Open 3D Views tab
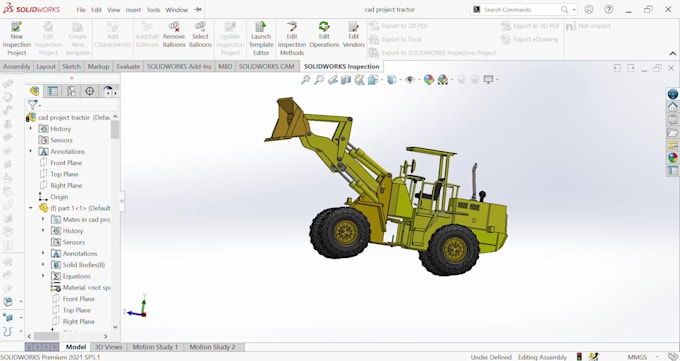The image size is (680, 361). (108, 347)
